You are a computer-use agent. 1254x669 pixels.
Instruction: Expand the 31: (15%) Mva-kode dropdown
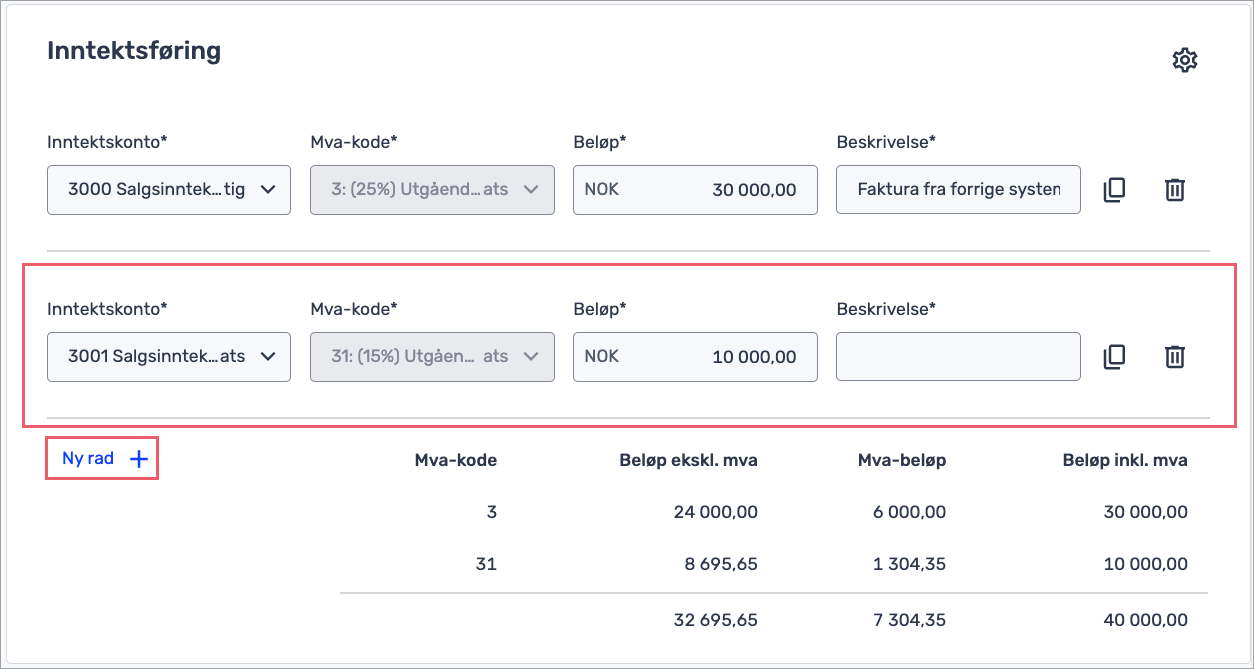(432, 356)
